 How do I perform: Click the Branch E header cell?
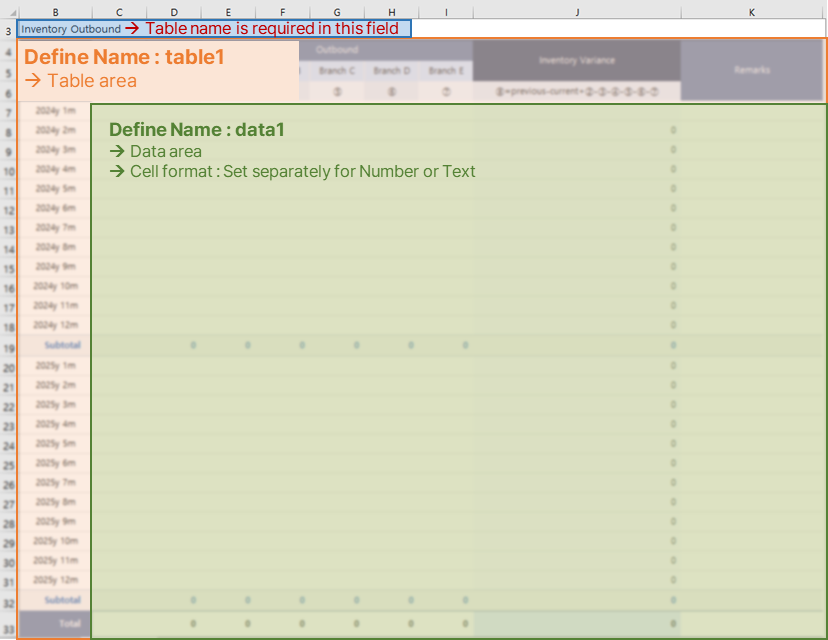pos(446,71)
